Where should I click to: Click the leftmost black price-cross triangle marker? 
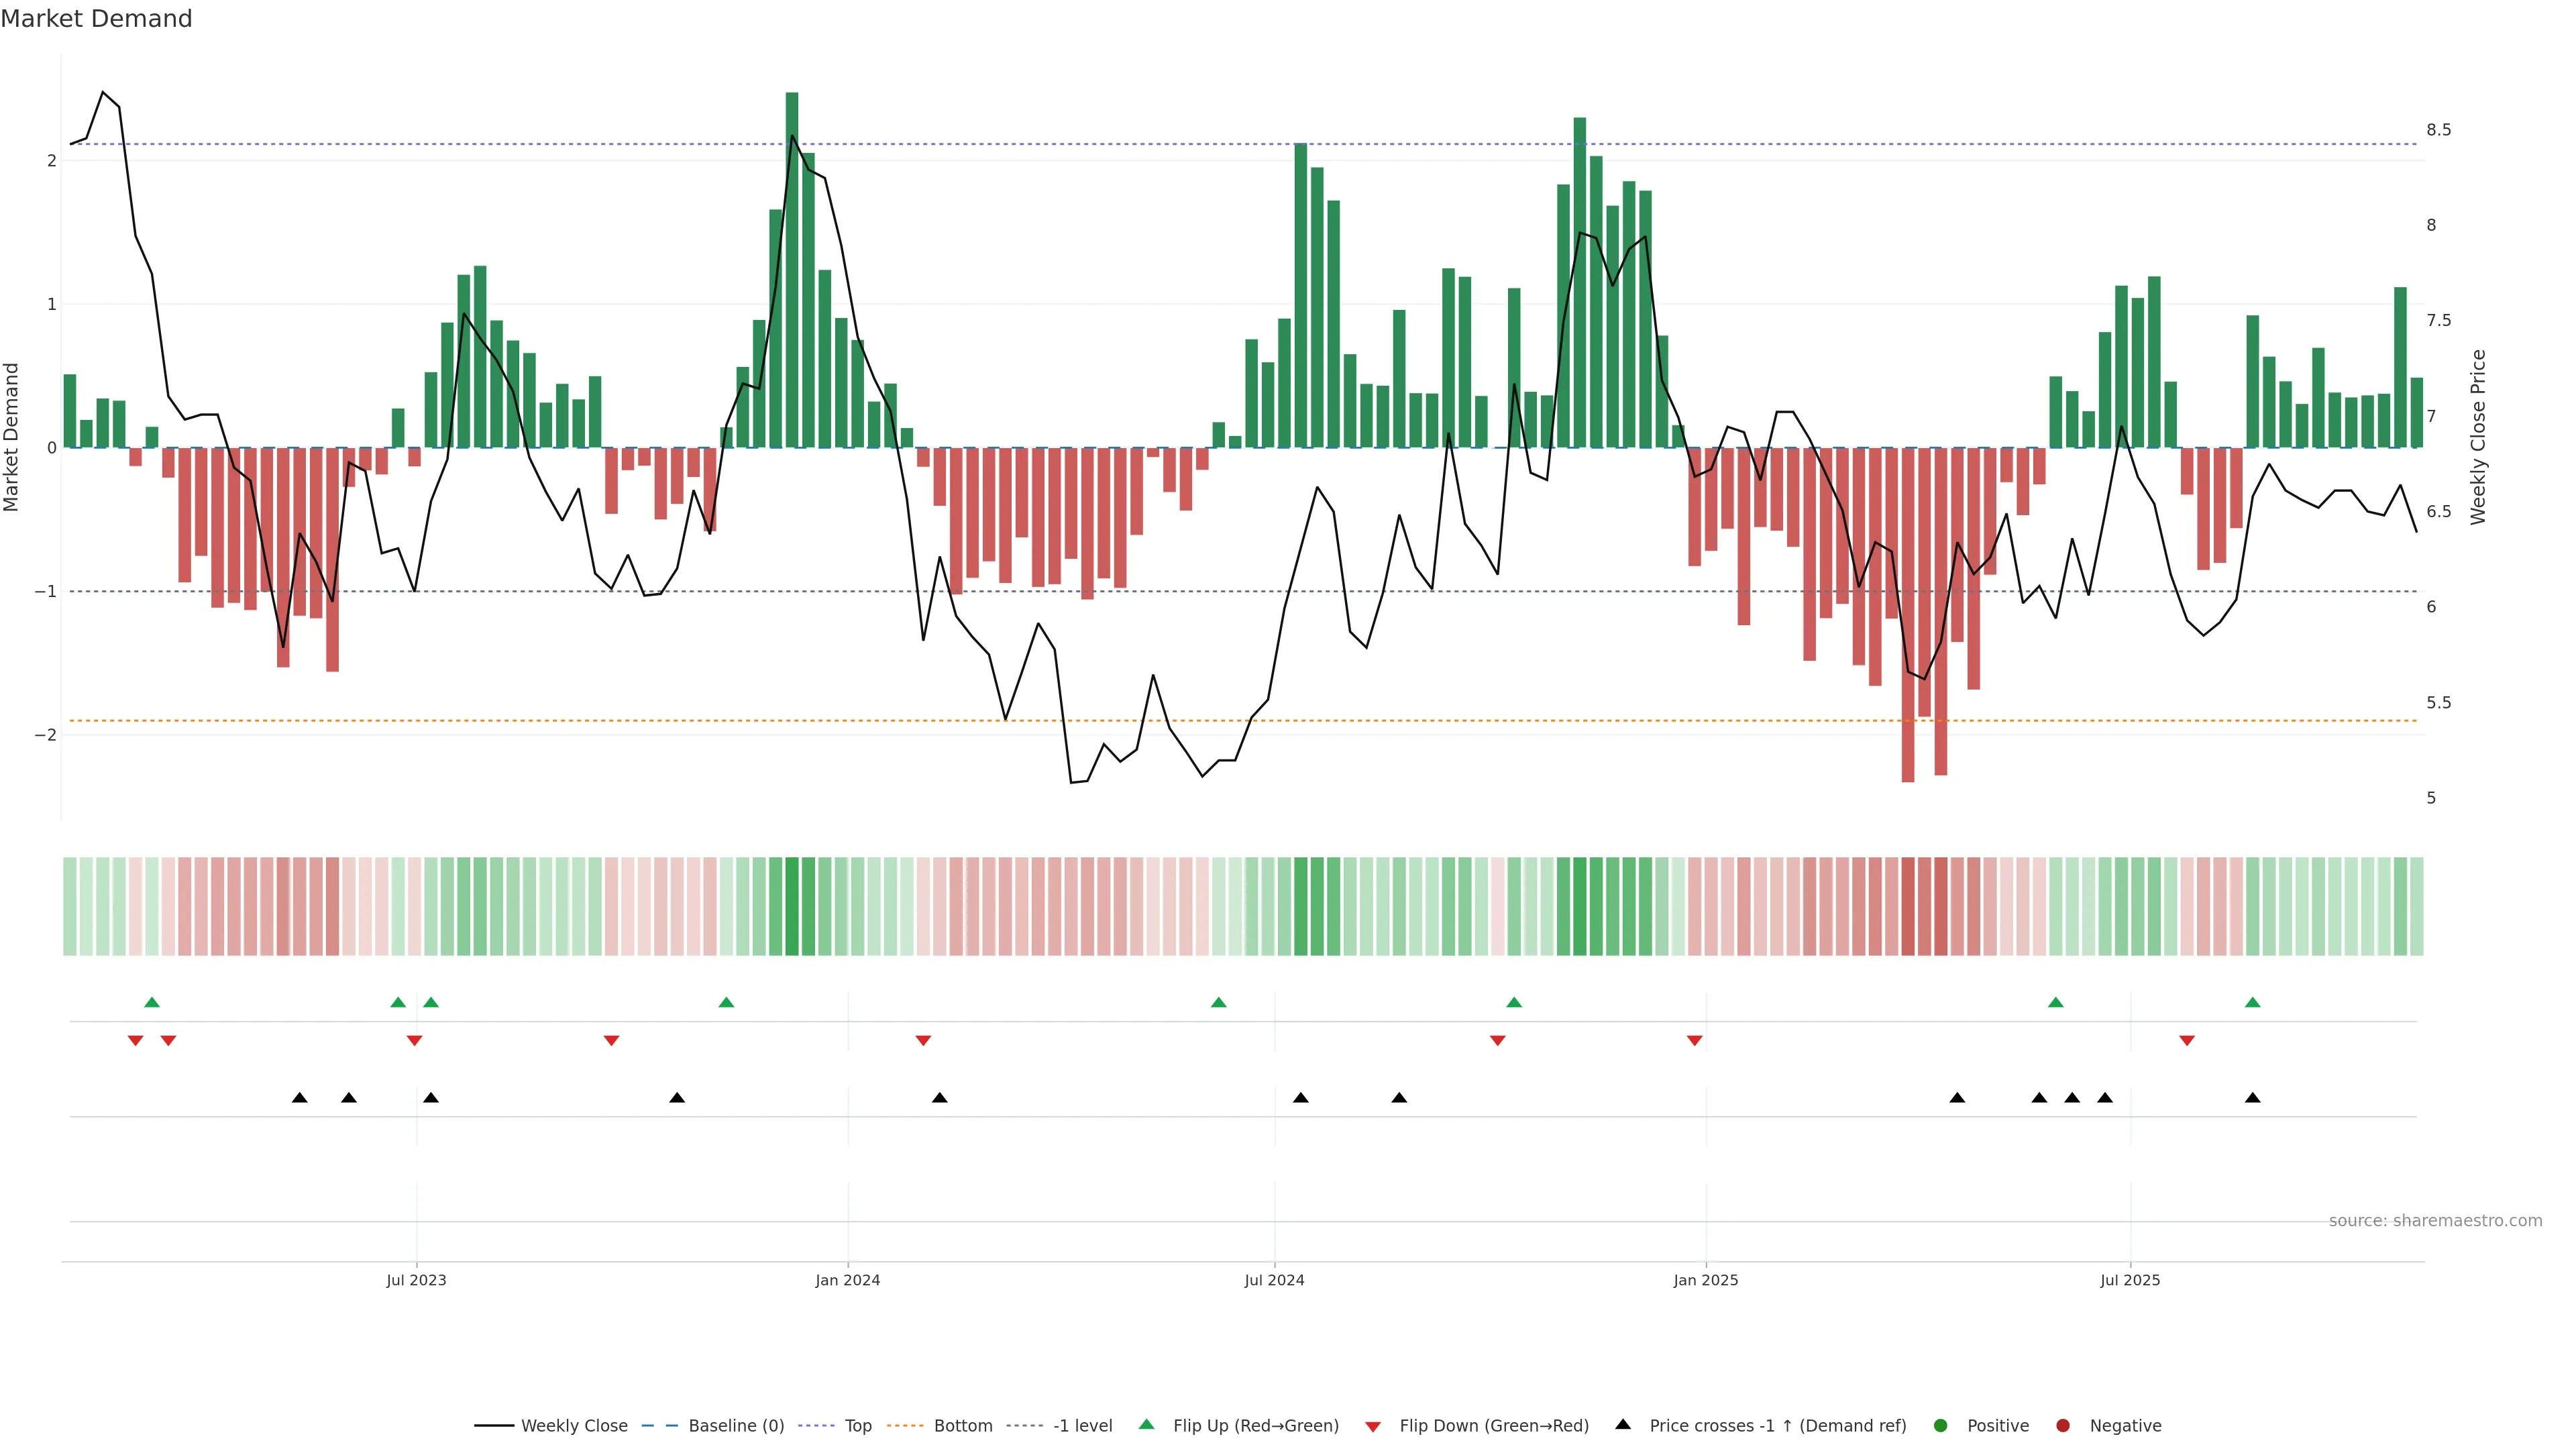coord(299,1098)
